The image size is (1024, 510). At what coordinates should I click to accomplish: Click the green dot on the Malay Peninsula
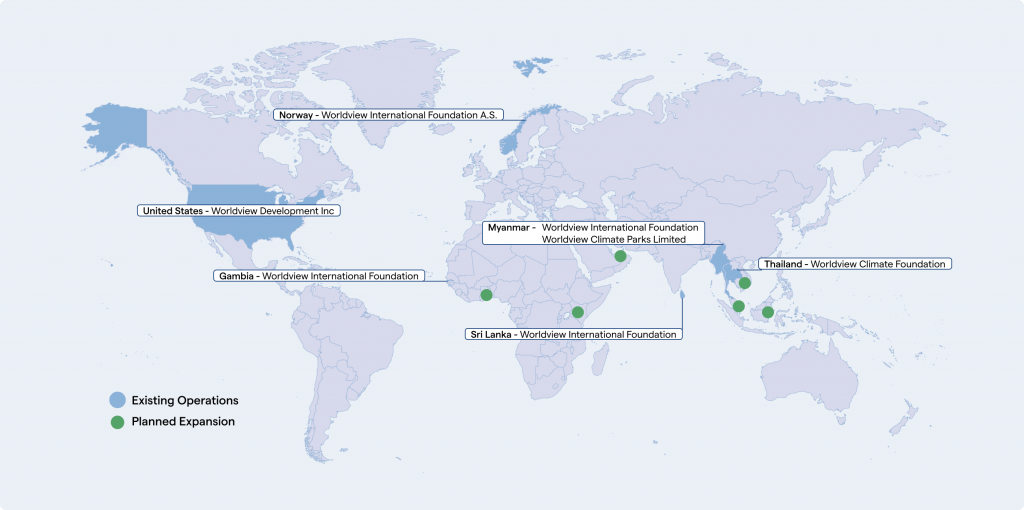(x=738, y=306)
